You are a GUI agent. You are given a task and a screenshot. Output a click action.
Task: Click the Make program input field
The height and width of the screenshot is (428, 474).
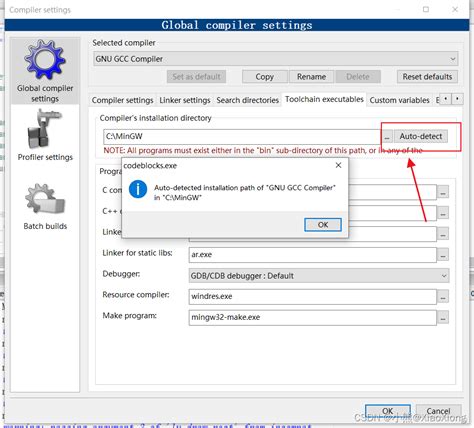(x=312, y=318)
